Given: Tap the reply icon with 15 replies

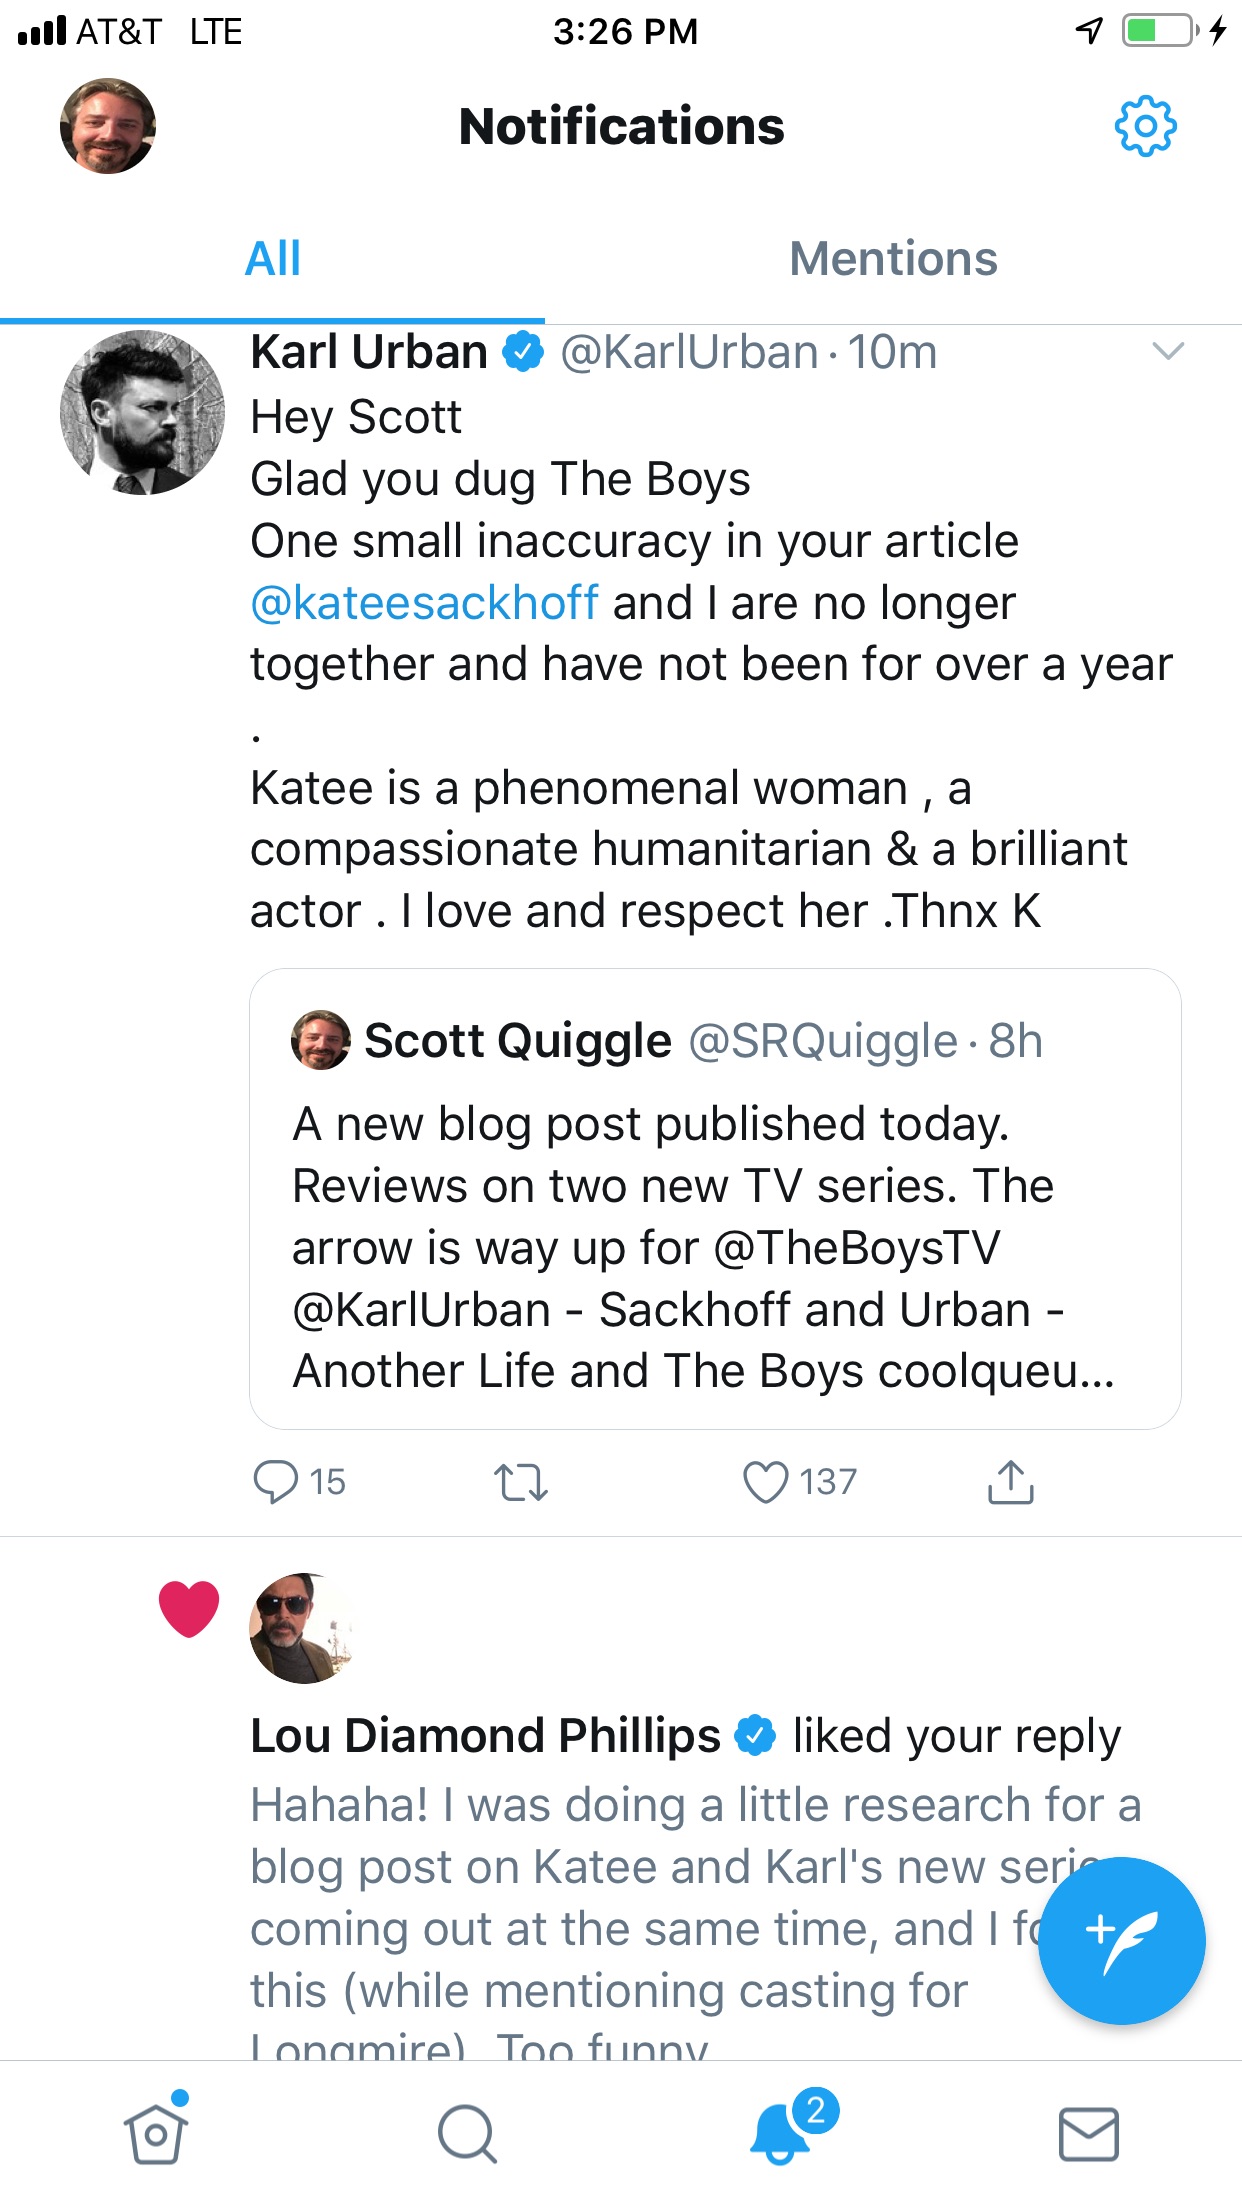Looking at the screenshot, I should [276, 1482].
